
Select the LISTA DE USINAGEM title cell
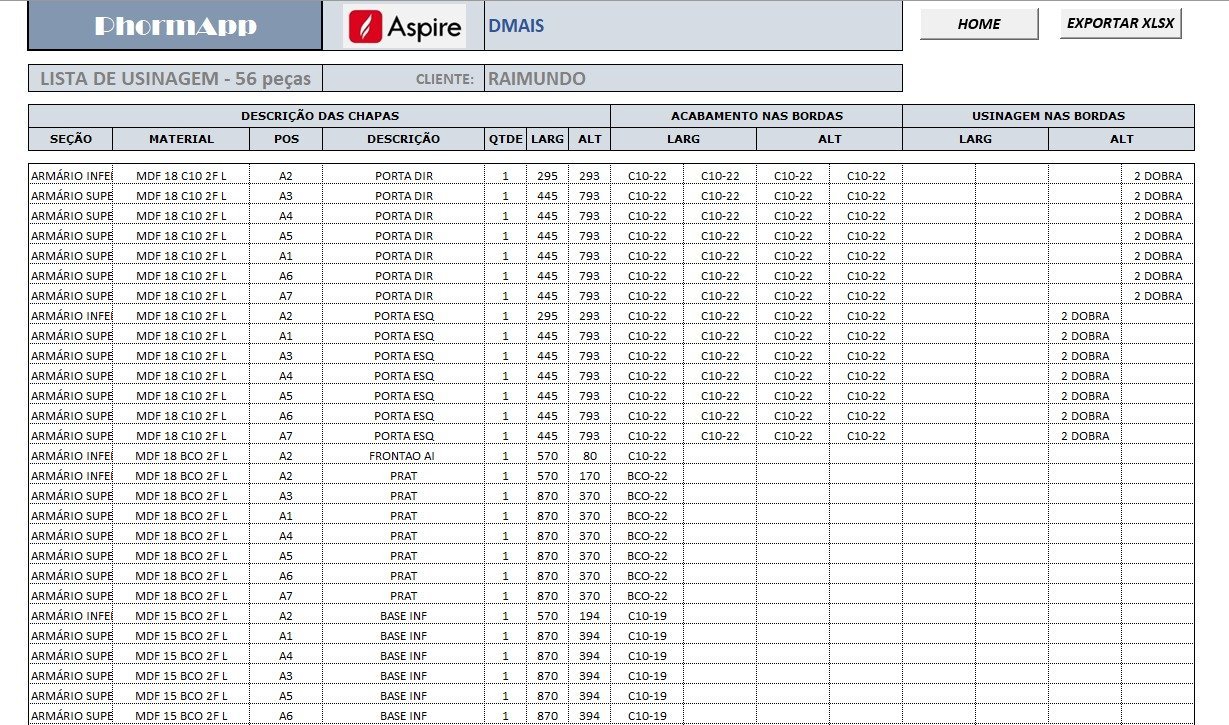[175, 79]
